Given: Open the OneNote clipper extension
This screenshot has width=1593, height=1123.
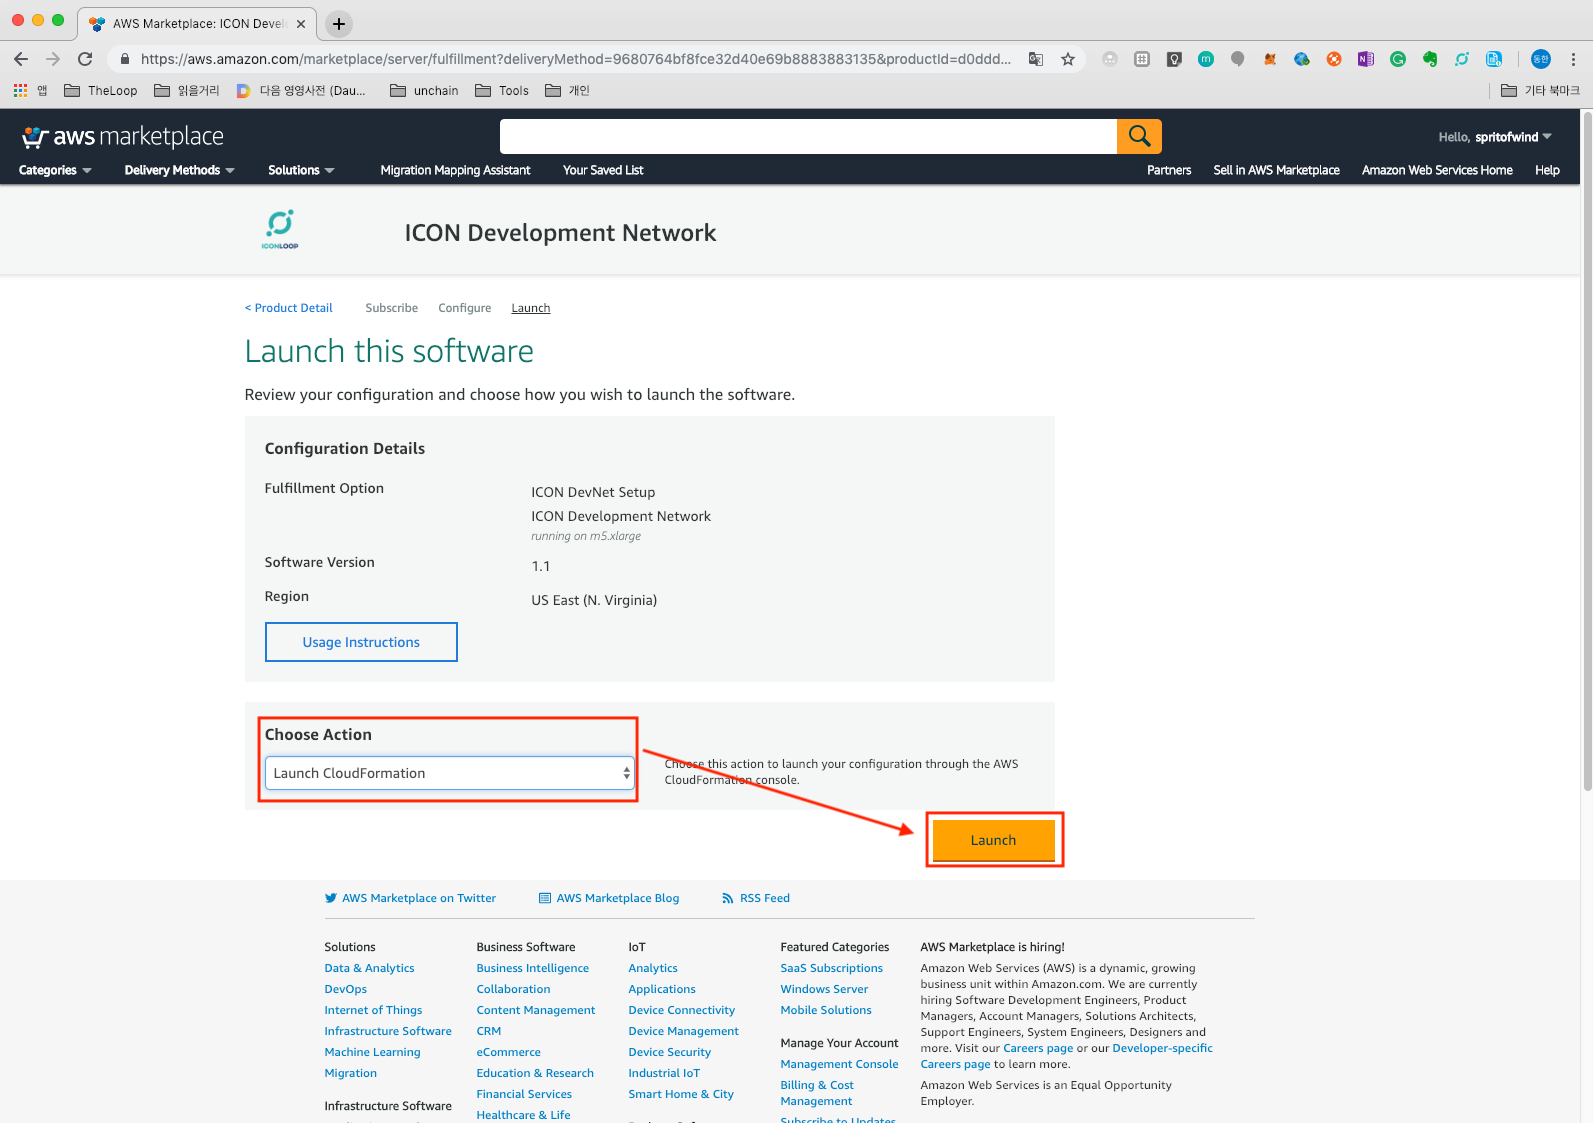Looking at the screenshot, I should [x=1366, y=59].
